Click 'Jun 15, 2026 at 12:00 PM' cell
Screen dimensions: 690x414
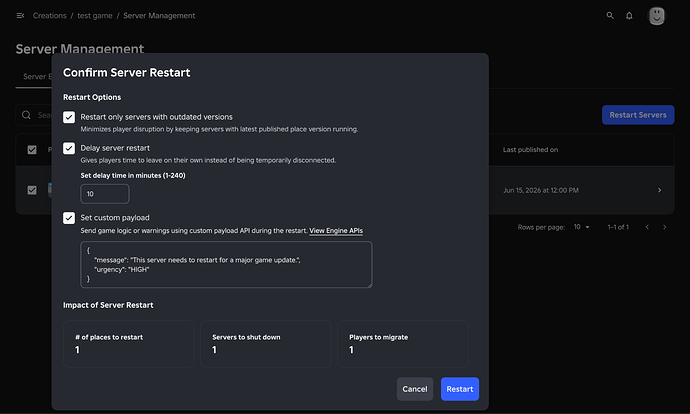[541, 190]
